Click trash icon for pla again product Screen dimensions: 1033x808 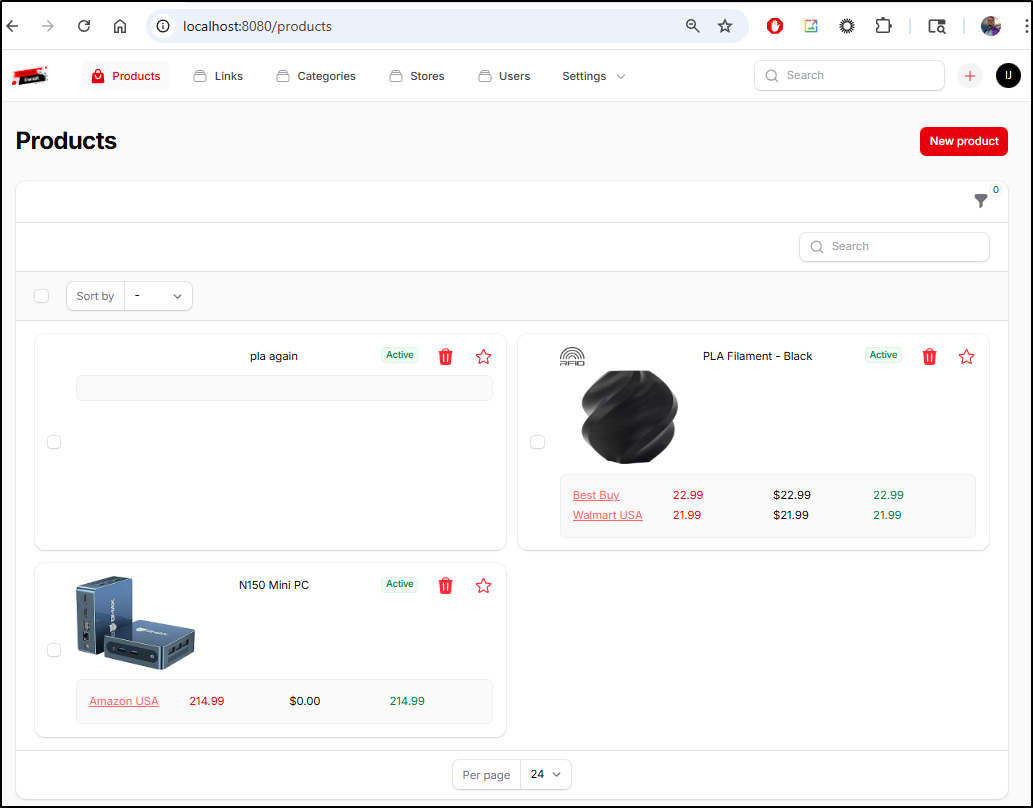446,357
